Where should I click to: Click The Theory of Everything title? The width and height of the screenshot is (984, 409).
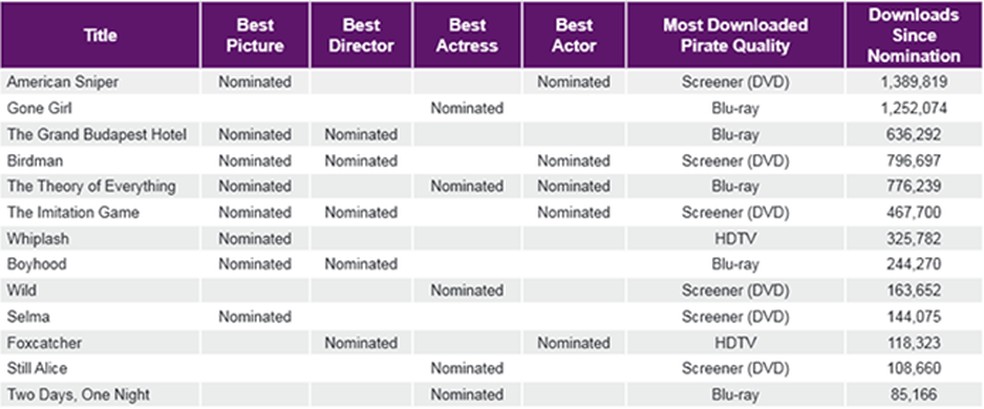pyautogui.click(x=91, y=186)
